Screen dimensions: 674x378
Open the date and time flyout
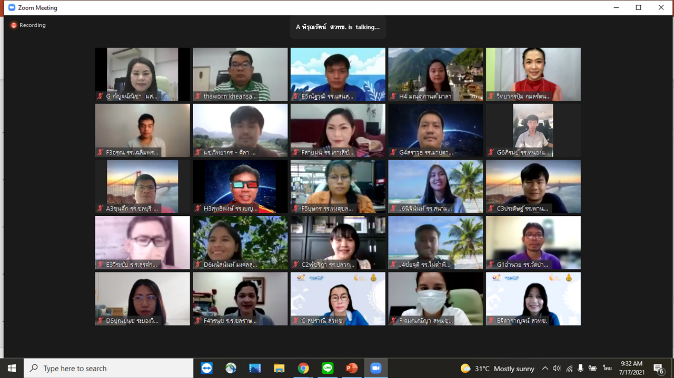point(631,368)
